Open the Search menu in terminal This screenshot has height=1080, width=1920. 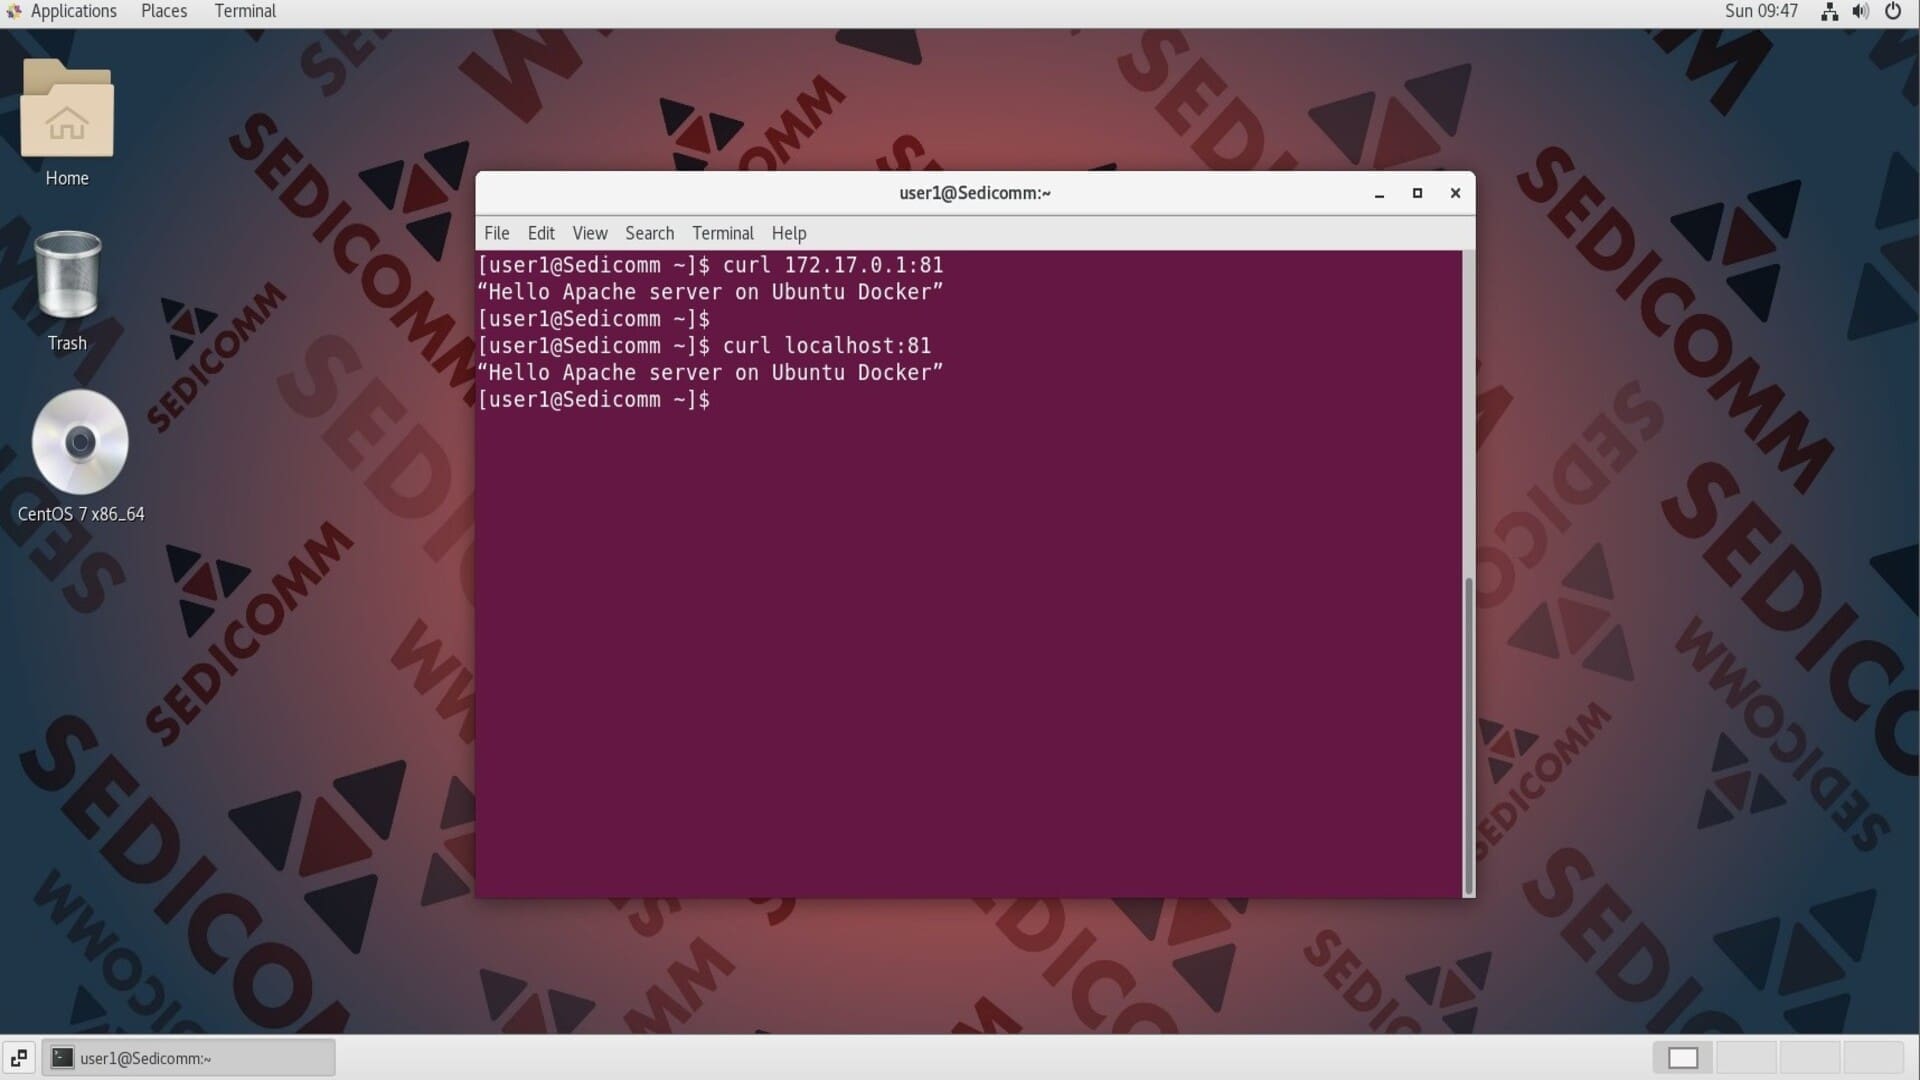(649, 233)
